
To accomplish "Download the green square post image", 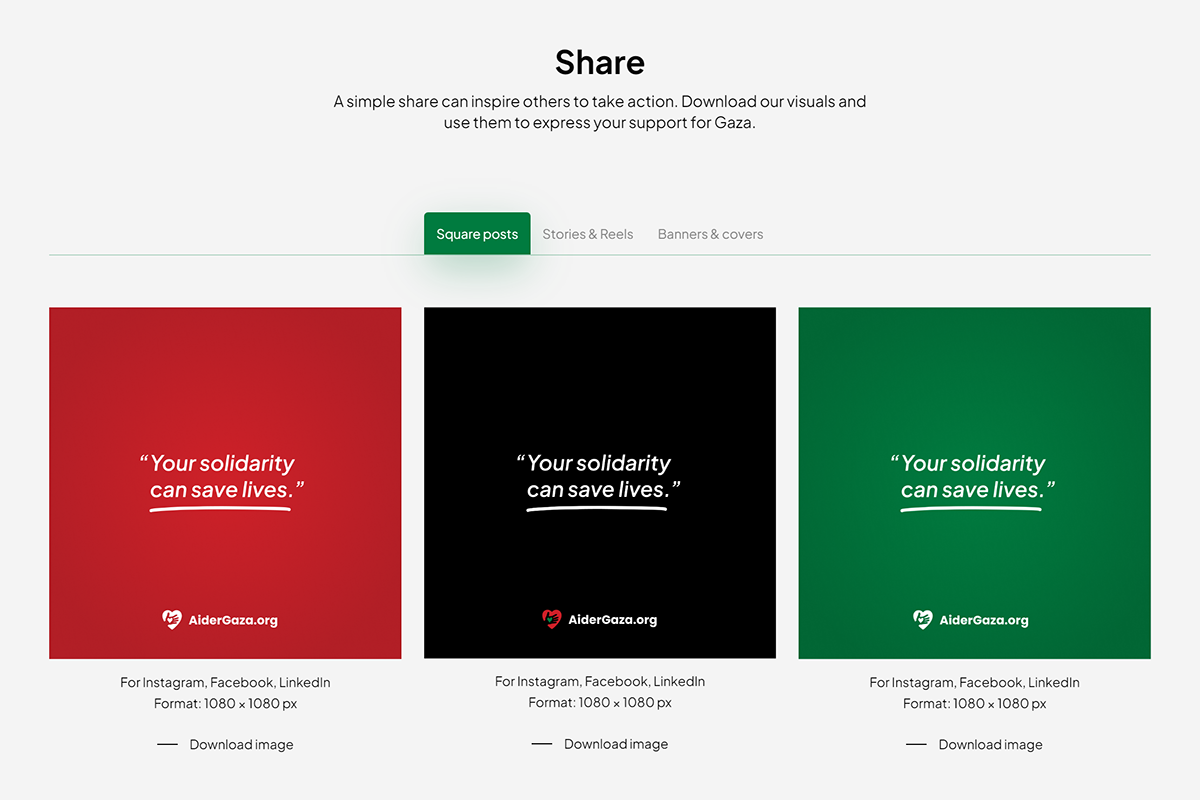I will (990, 745).
